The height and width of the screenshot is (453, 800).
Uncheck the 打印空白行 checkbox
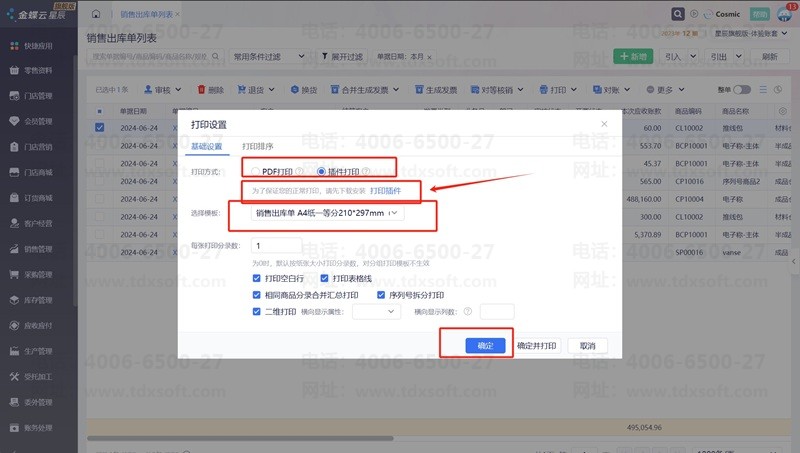coord(257,278)
